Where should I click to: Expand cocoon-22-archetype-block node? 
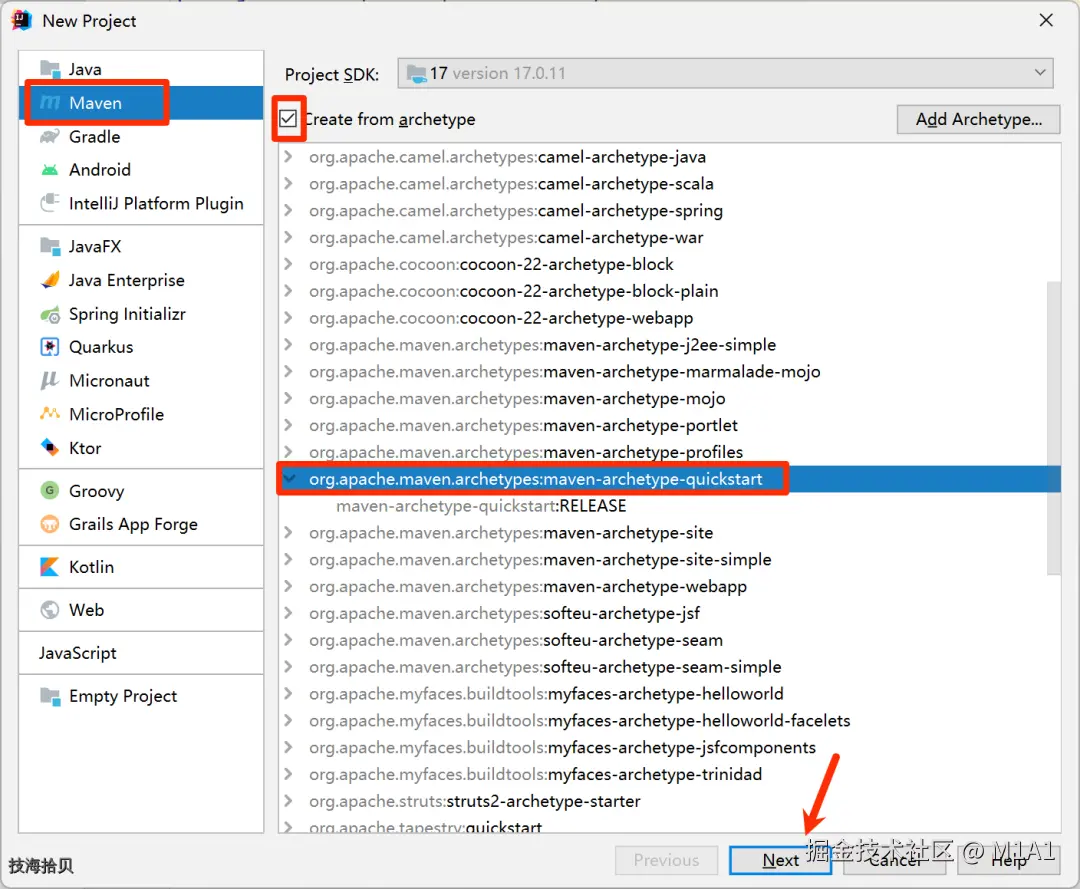(x=289, y=264)
